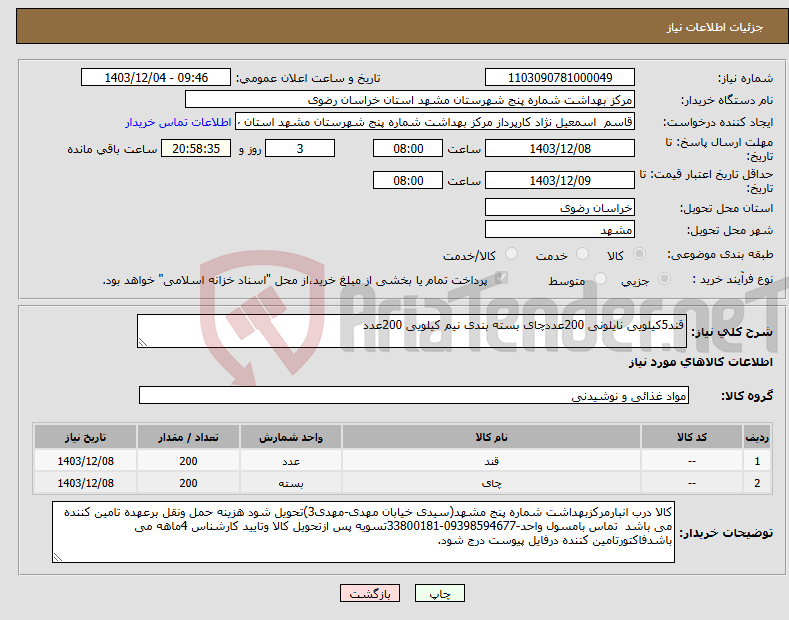Select the متوسط purchase type radio
The height and width of the screenshot is (620, 789).
(600, 279)
